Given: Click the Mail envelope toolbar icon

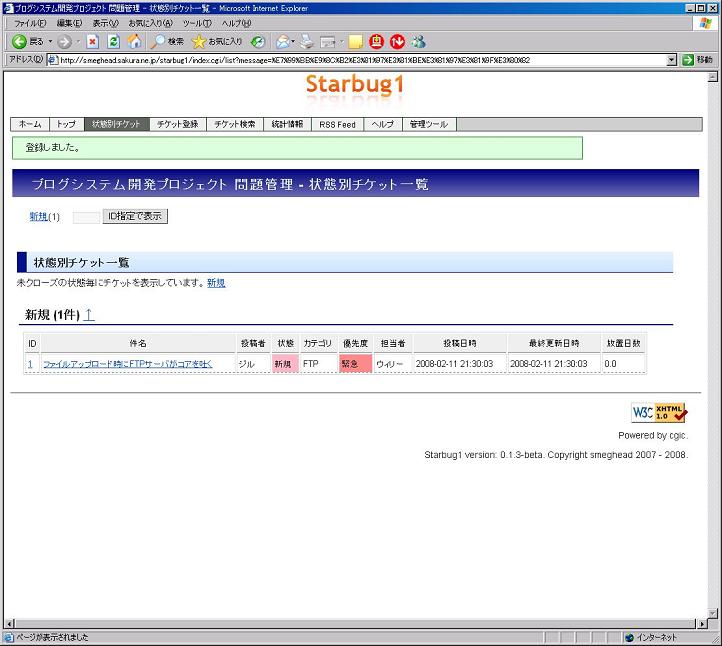Looking at the screenshot, I should (x=283, y=42).
